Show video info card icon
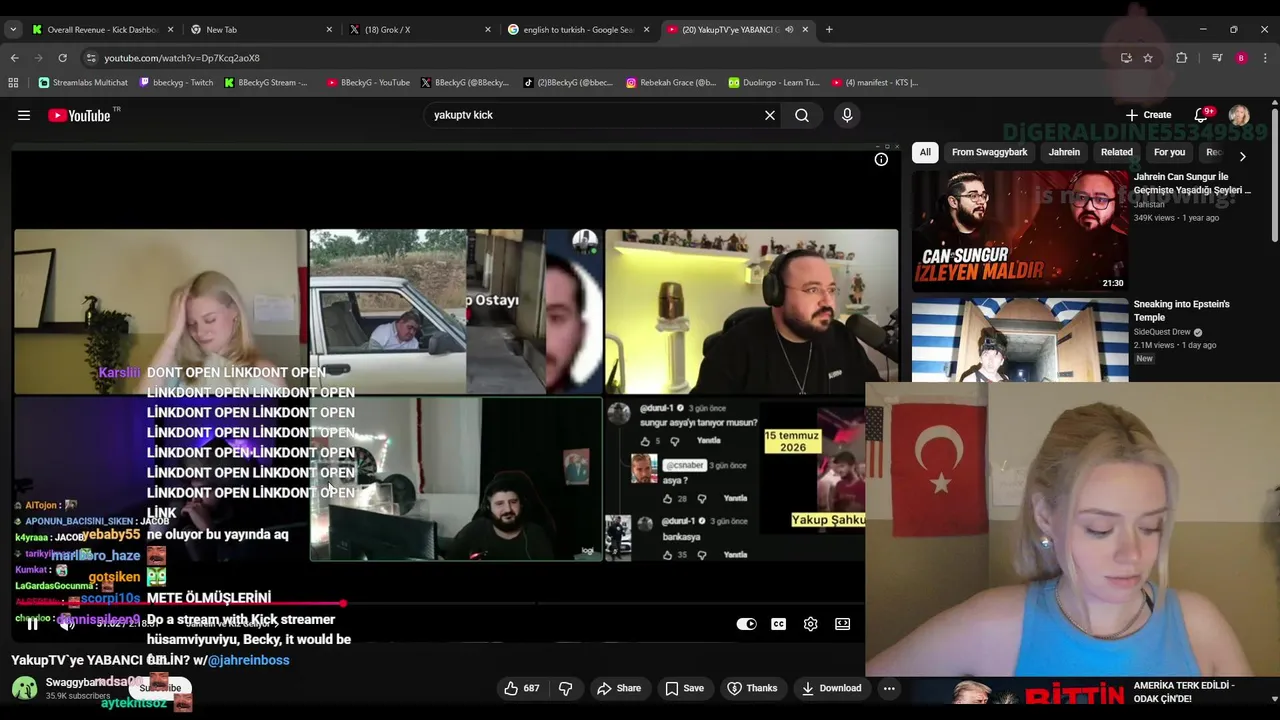 point(881,159)
